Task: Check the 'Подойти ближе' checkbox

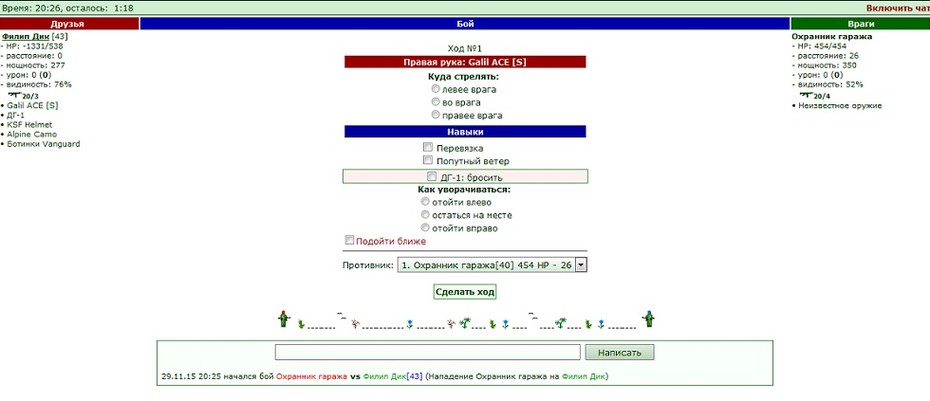Action: coord(349,240)
